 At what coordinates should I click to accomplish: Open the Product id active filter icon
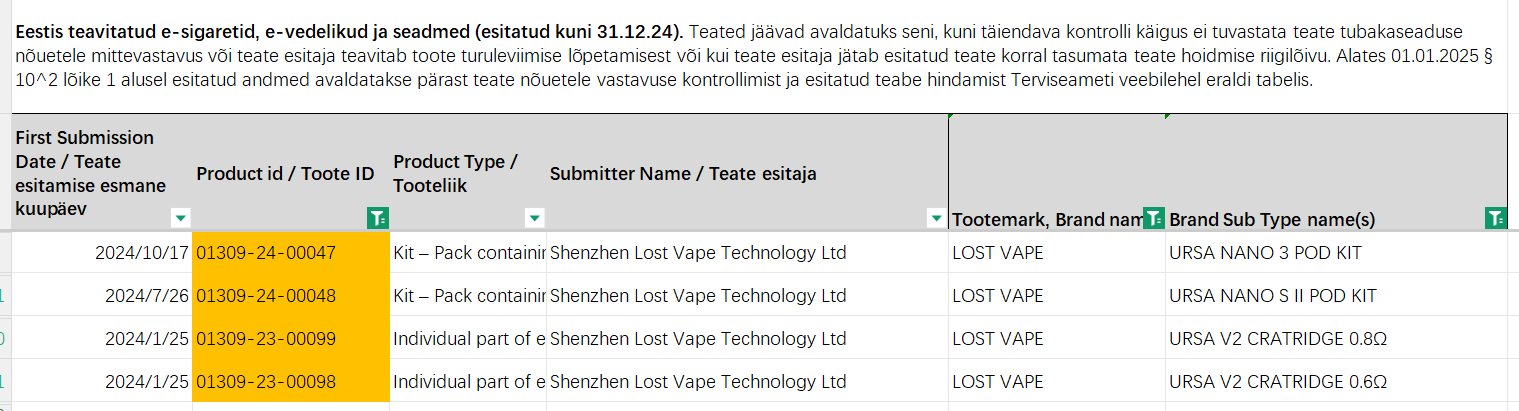tap(378, 218)
